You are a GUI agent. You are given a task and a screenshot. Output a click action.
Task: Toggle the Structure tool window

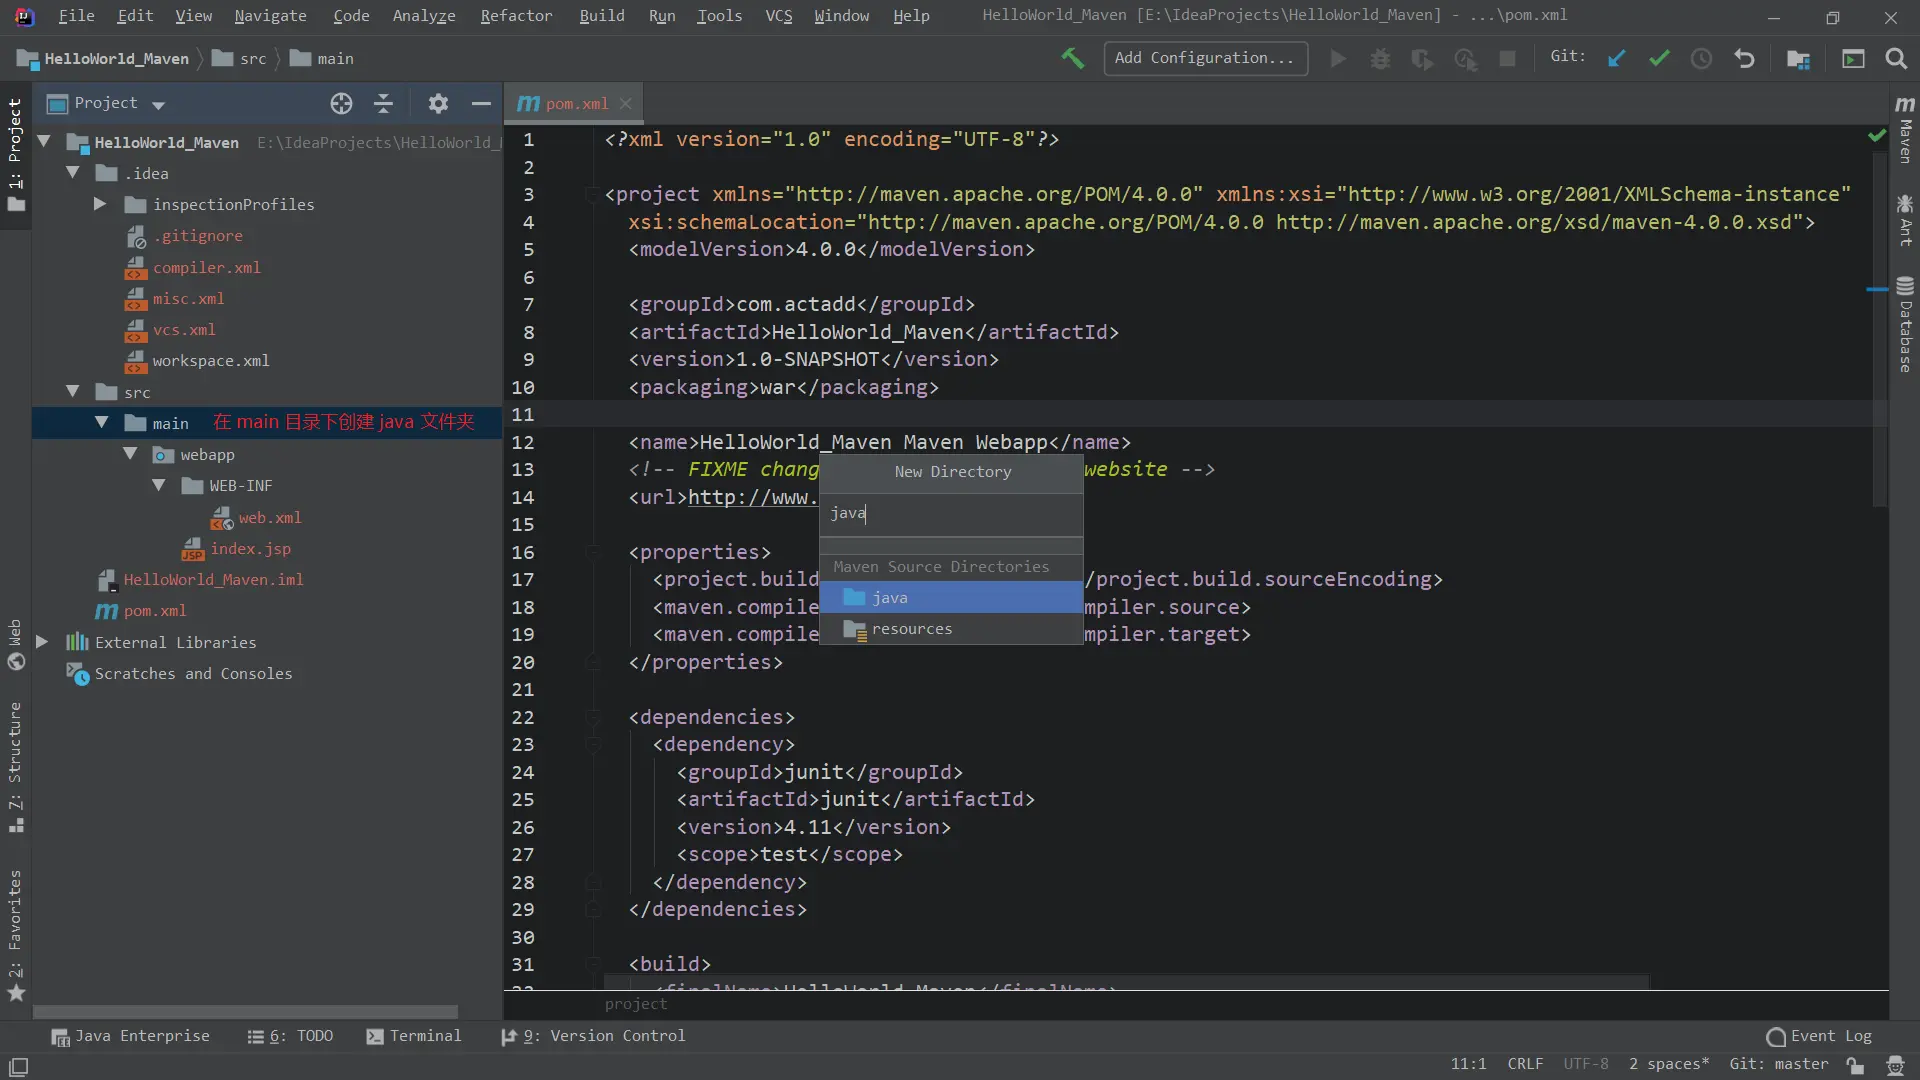pyautogui.click(x=15, y=765)
